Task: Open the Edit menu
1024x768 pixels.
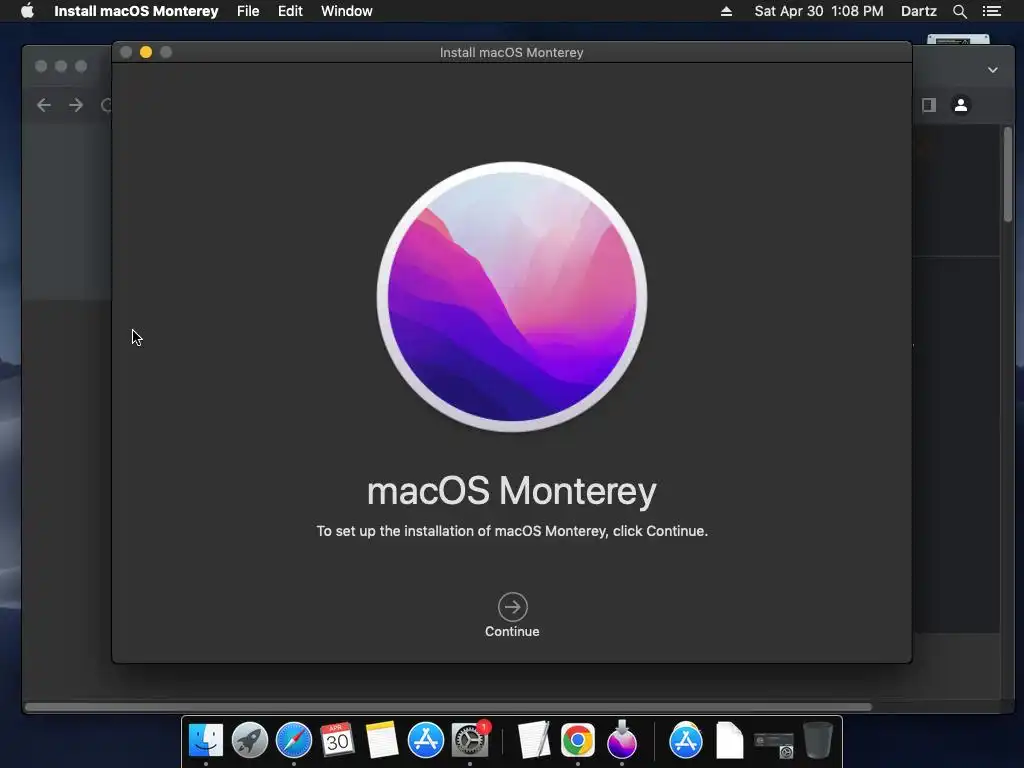Action: [290, 11]
